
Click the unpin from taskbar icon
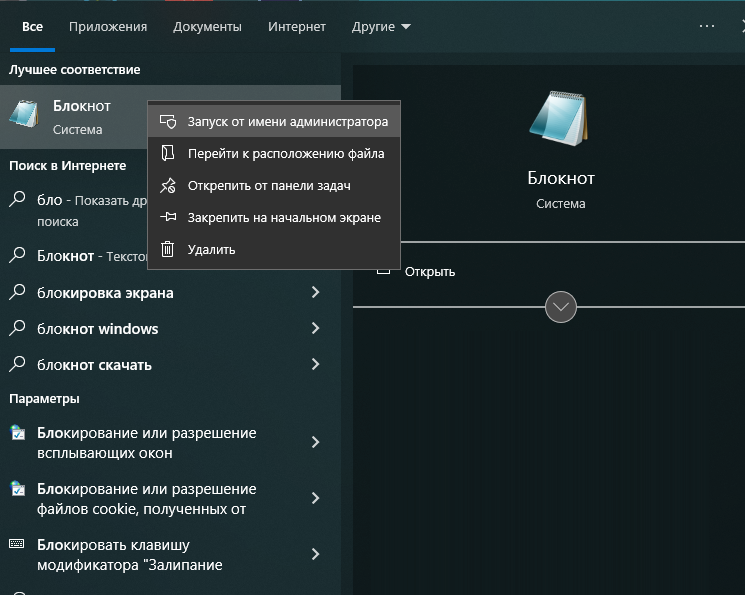click(x=168, y=186)
